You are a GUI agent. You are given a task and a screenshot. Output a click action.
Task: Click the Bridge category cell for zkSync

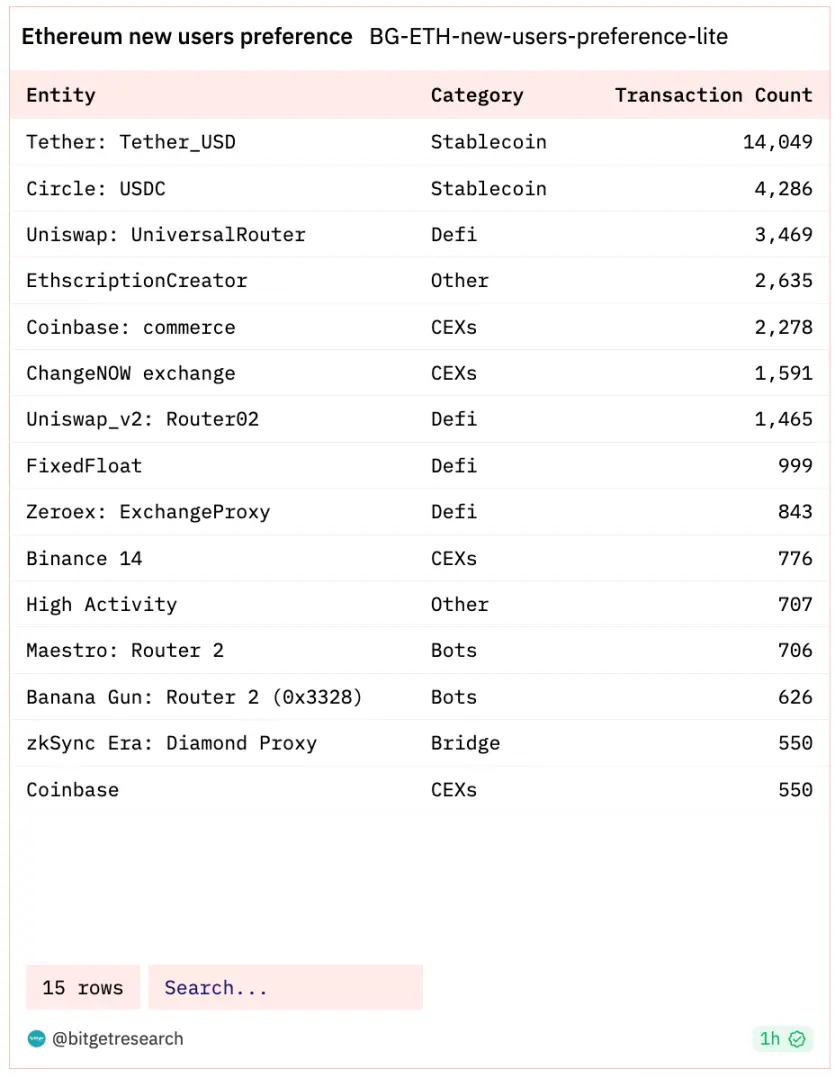(465, 743)
